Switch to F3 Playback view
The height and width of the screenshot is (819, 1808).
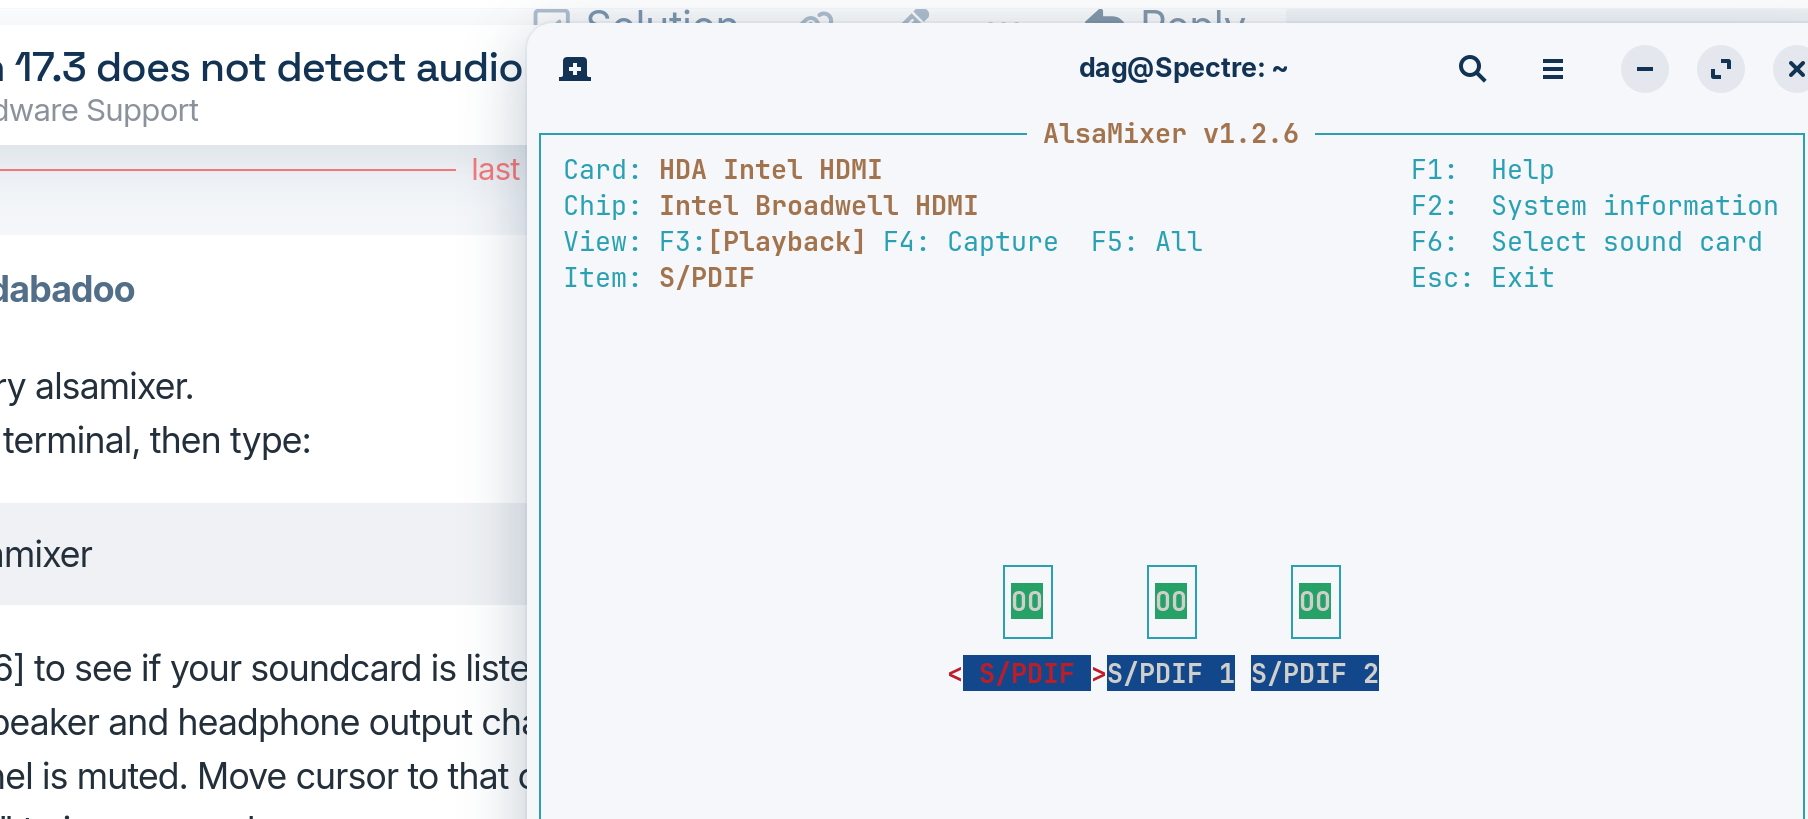click(x=762, y=242)
